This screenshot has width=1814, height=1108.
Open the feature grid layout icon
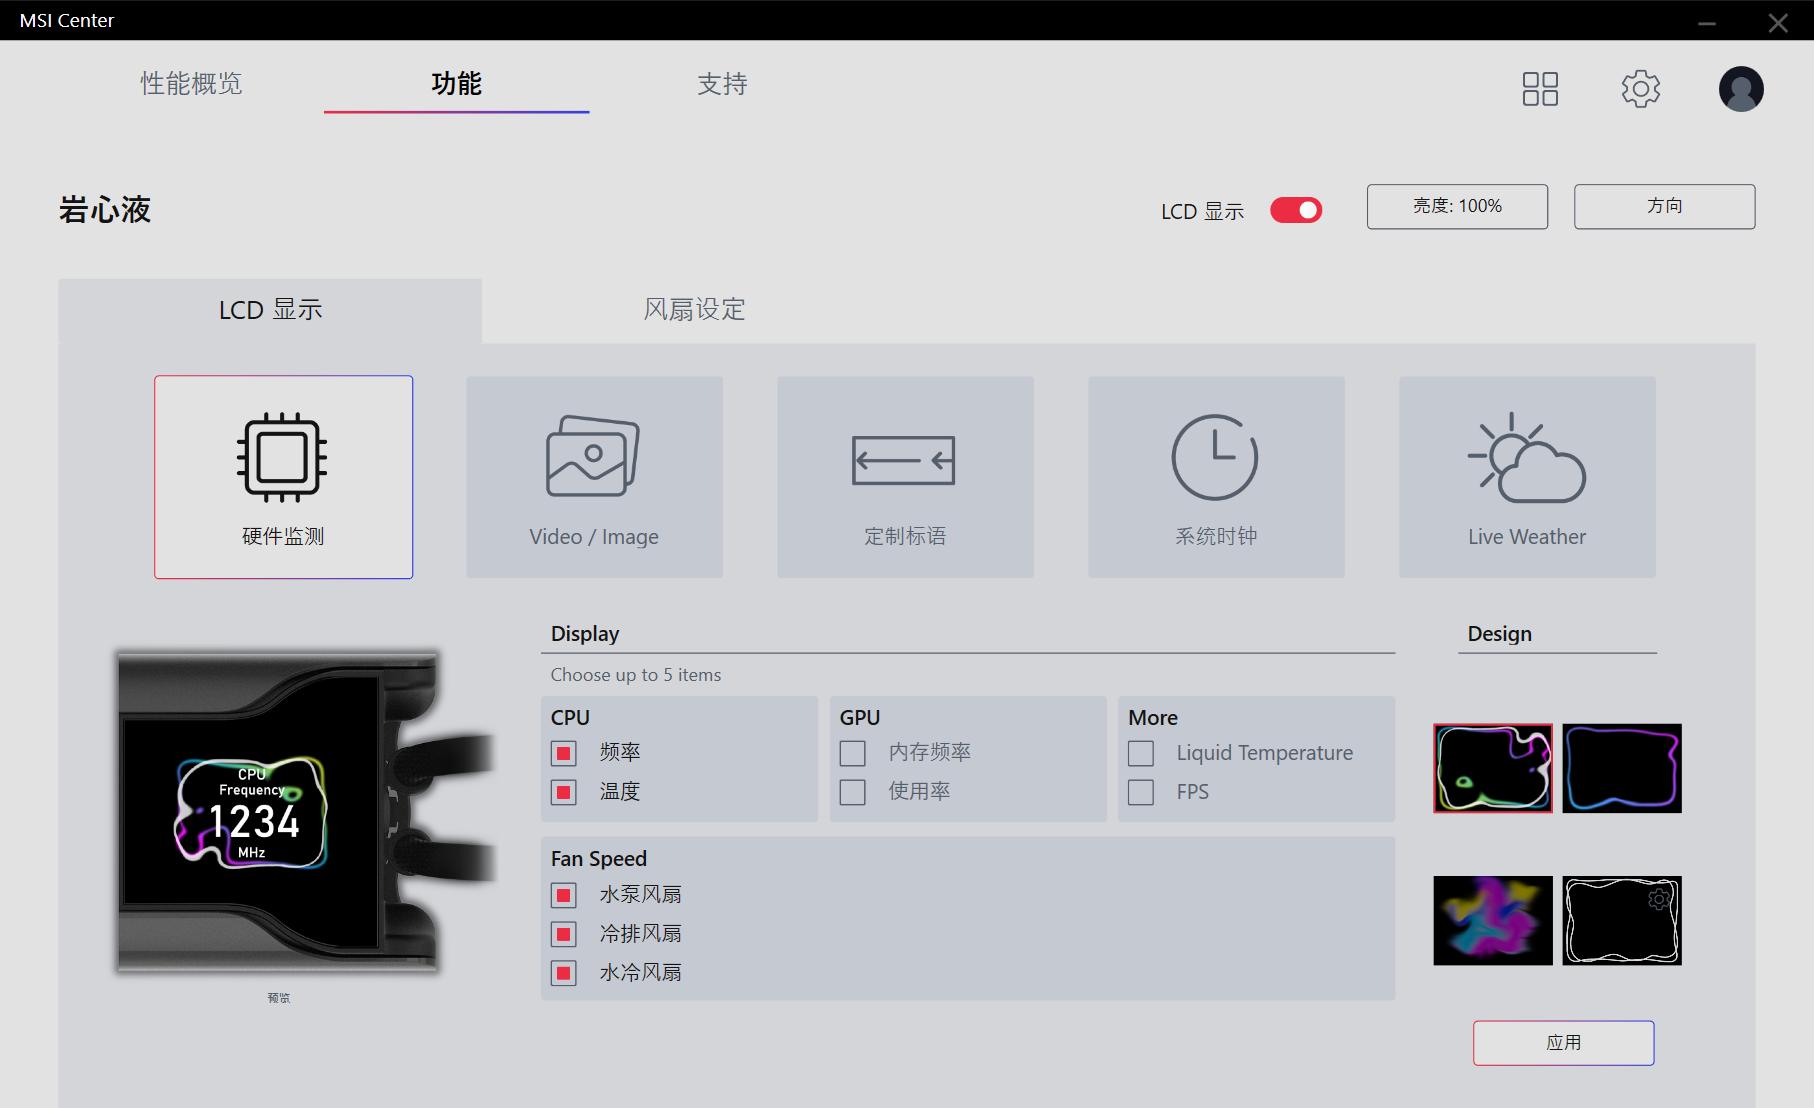1540,88
